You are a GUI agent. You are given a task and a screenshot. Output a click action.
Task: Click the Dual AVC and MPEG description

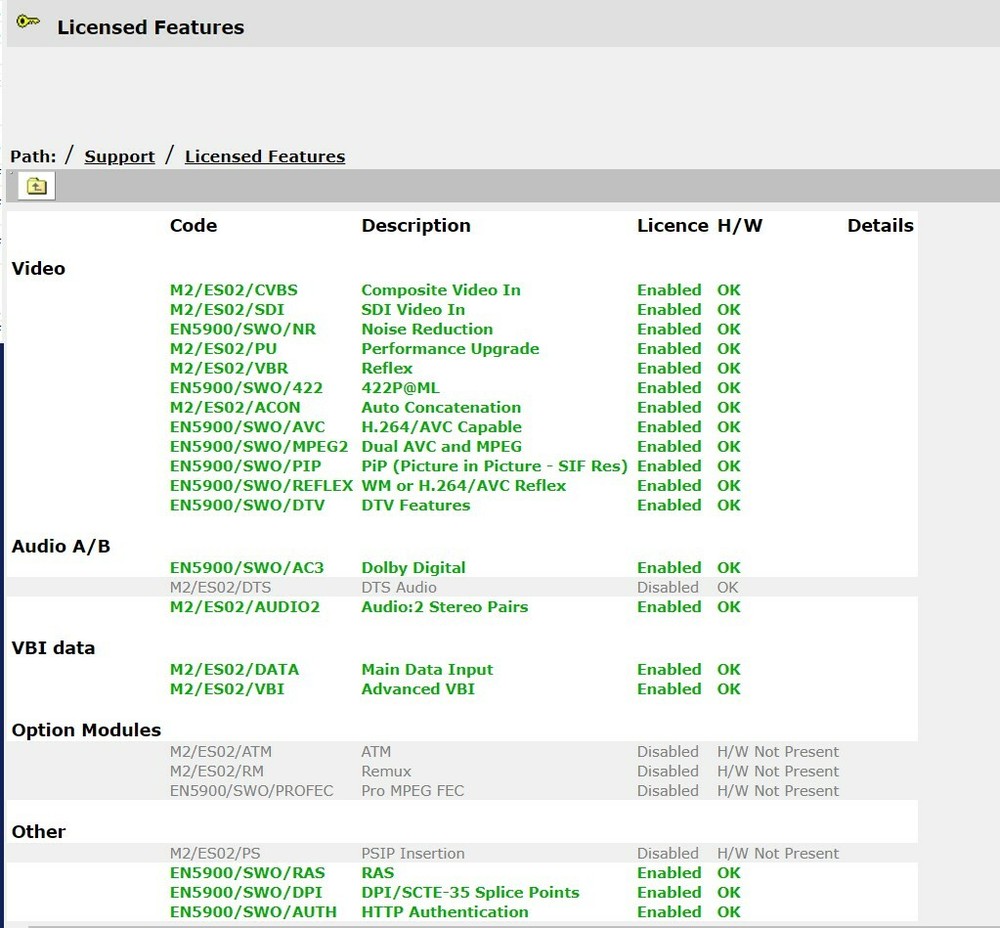tap(442, 446)
